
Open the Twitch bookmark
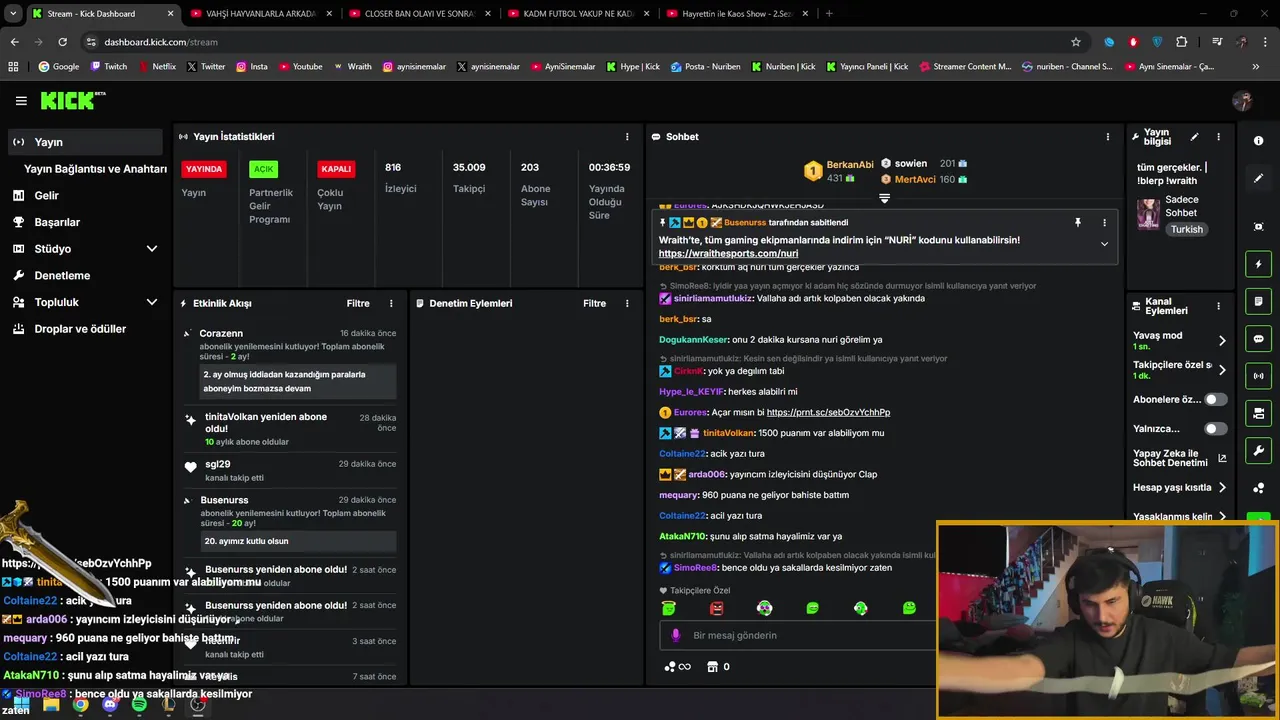[109, 67]
